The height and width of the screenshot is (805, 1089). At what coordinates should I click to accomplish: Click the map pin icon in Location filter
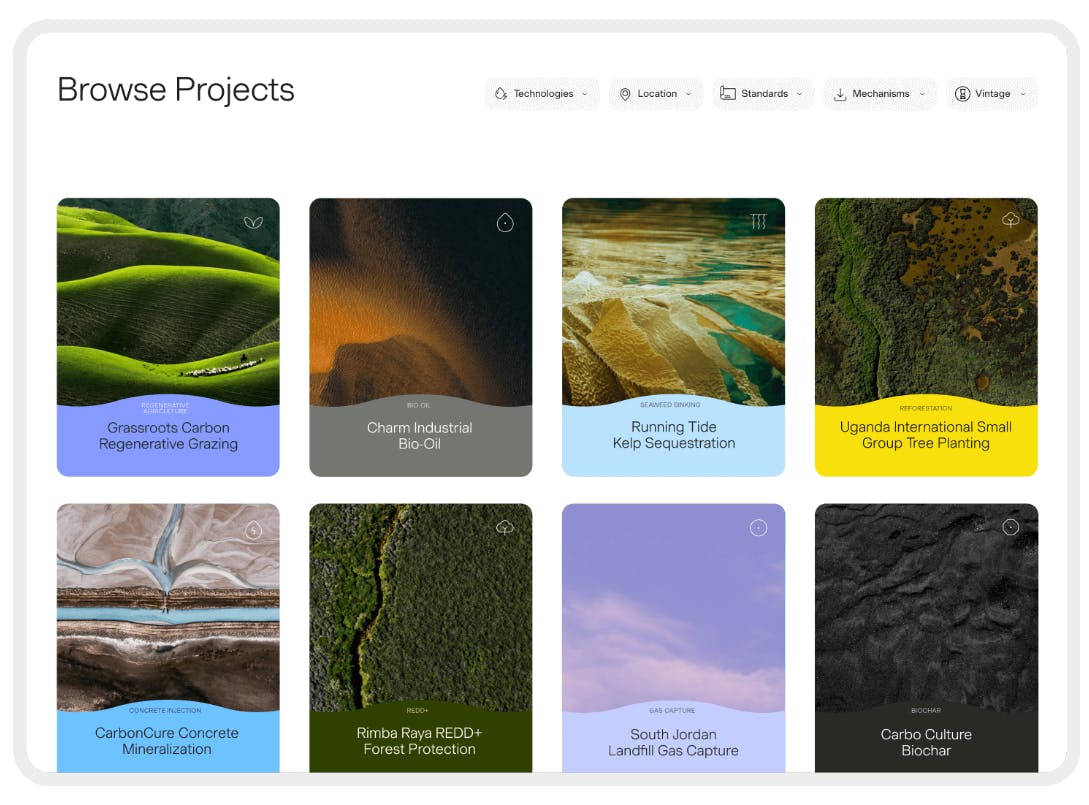pyautogui.click(x=625, y=94)
